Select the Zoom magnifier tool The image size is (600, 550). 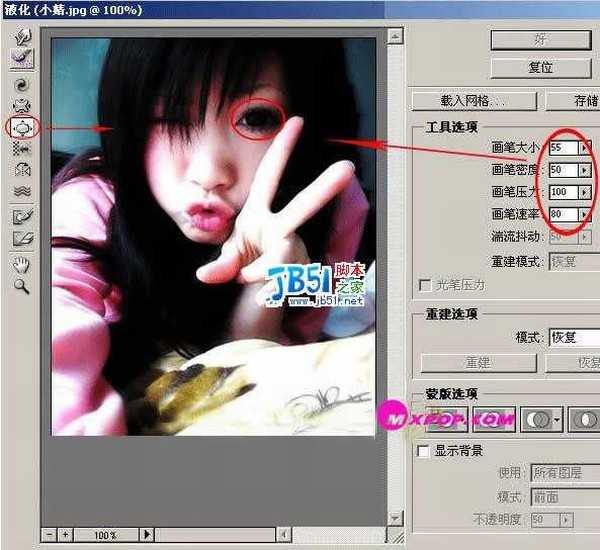pyautogui.click(x=22, y=286)
